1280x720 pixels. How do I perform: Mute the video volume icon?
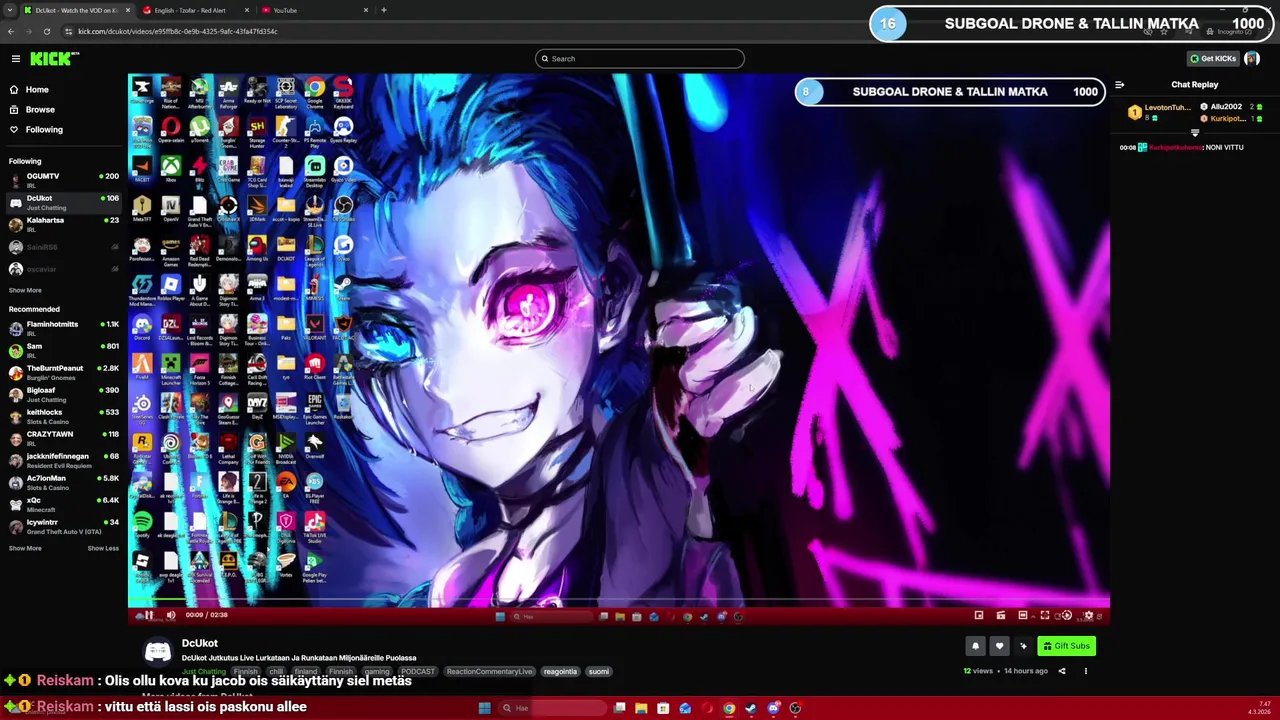click(x=170, y=615)
